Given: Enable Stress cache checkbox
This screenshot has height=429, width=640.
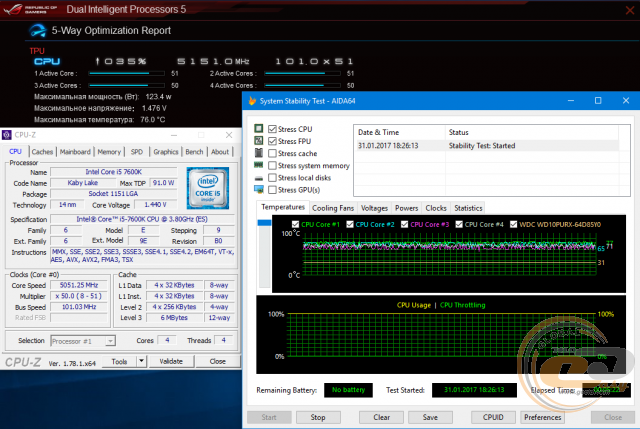Looking at the screenshot, I should (272, 153).
